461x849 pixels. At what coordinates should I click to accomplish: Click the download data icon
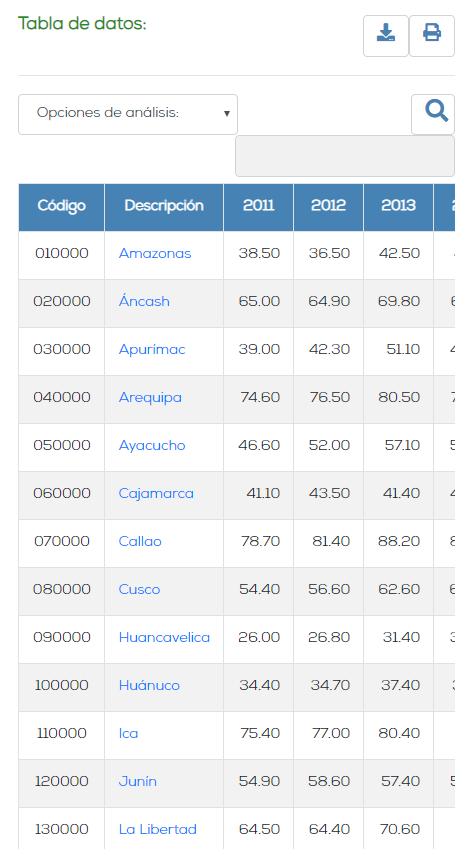pos(386,36)
